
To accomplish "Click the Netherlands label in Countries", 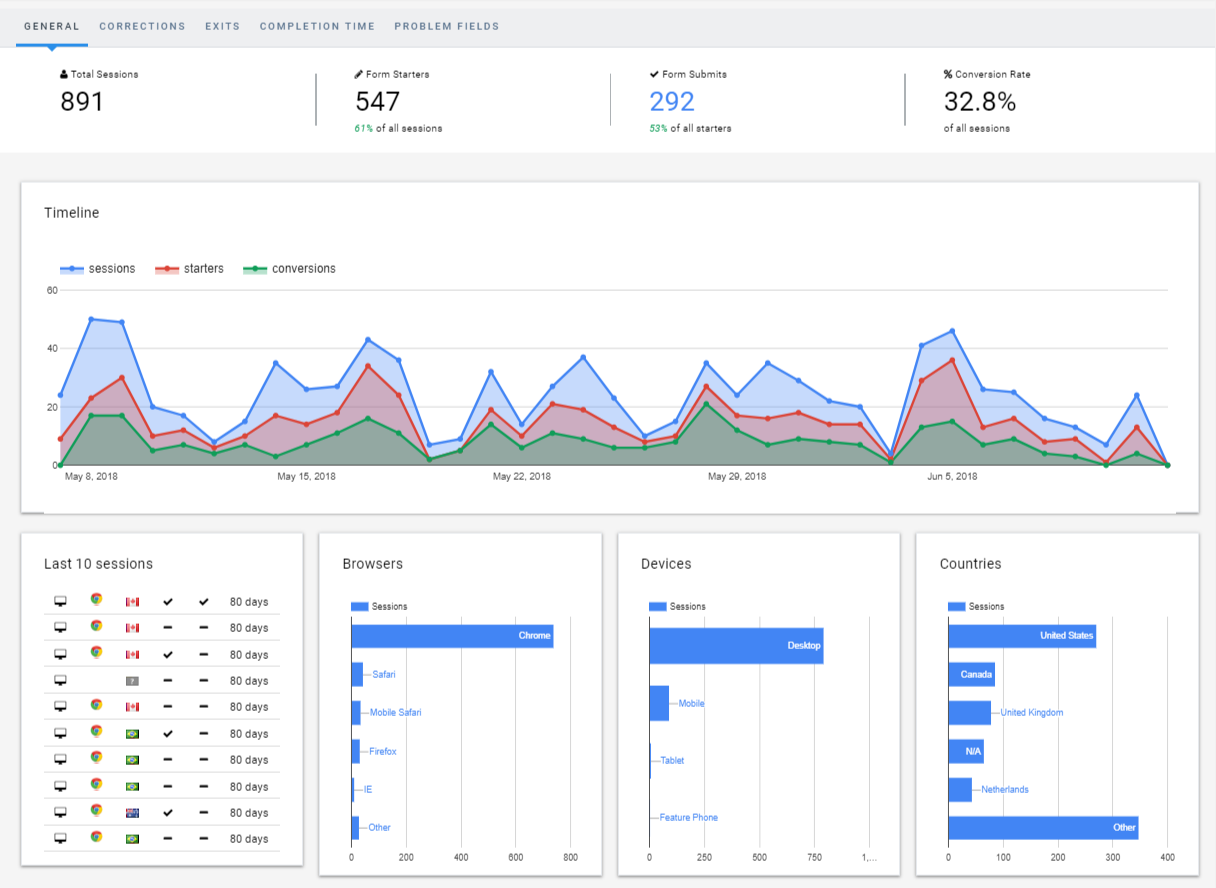I will (1004, 790).
